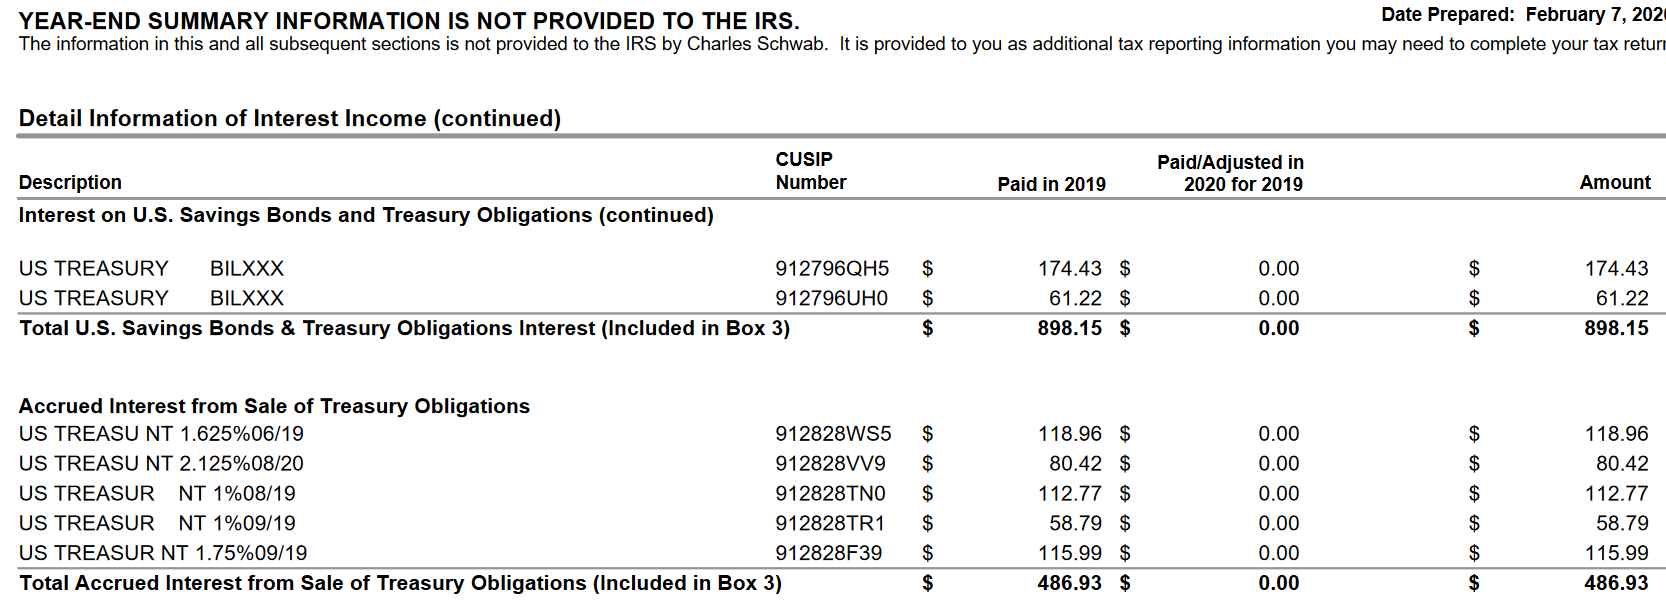Click CUSIP 912828TN0

829,494
